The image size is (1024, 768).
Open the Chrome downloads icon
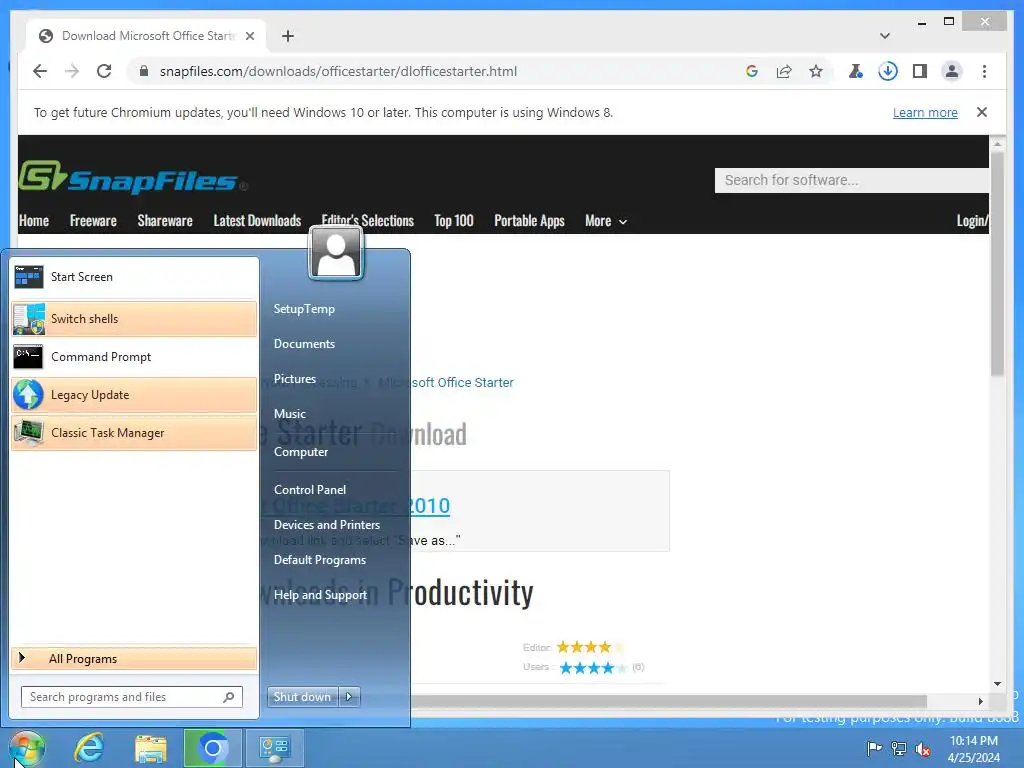tap(888, 71)
